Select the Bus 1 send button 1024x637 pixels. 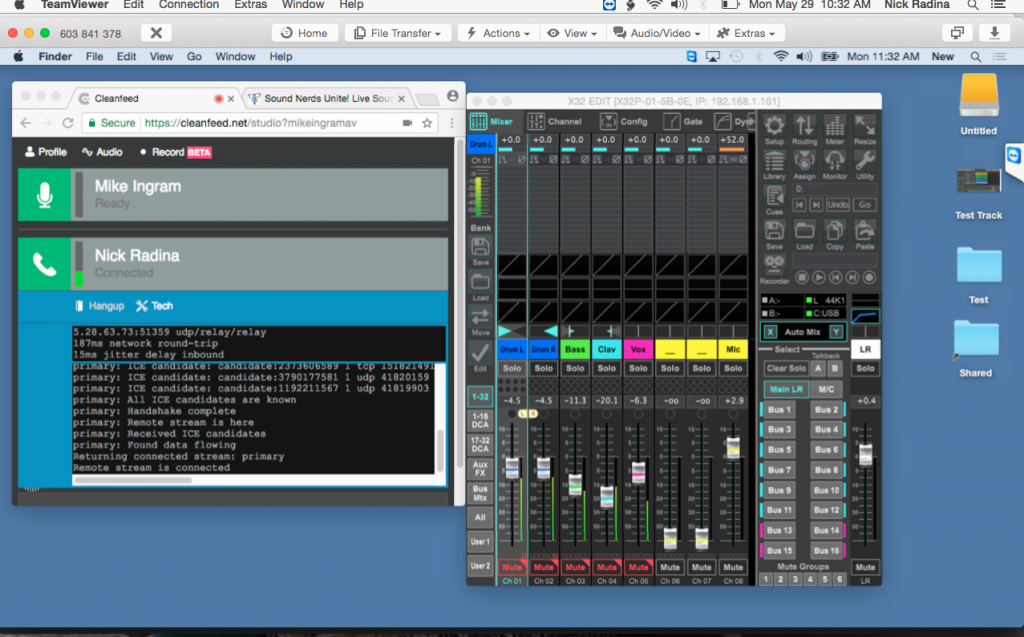click(x=779, y=410)
